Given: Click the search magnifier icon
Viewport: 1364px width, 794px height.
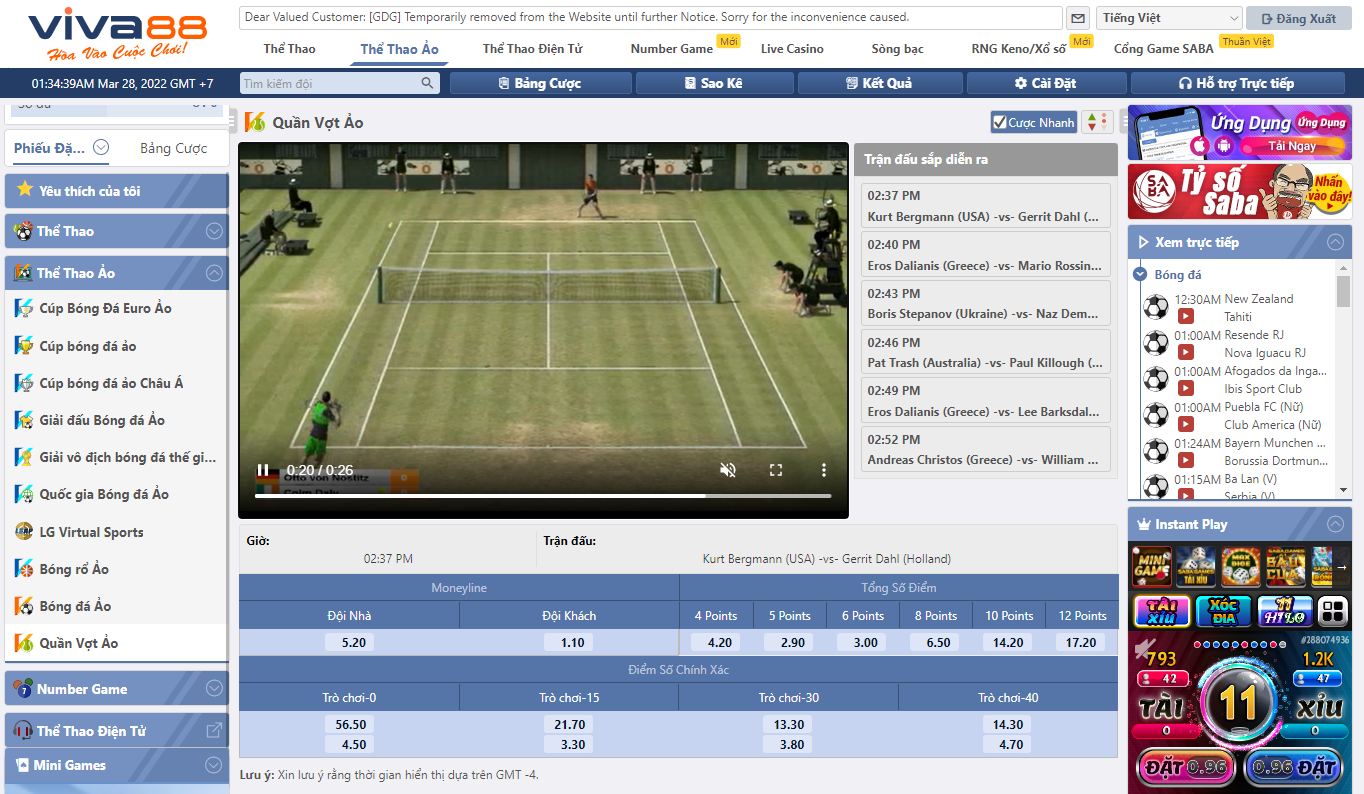Looking at the screenshot, I should [x=428, y=83].
